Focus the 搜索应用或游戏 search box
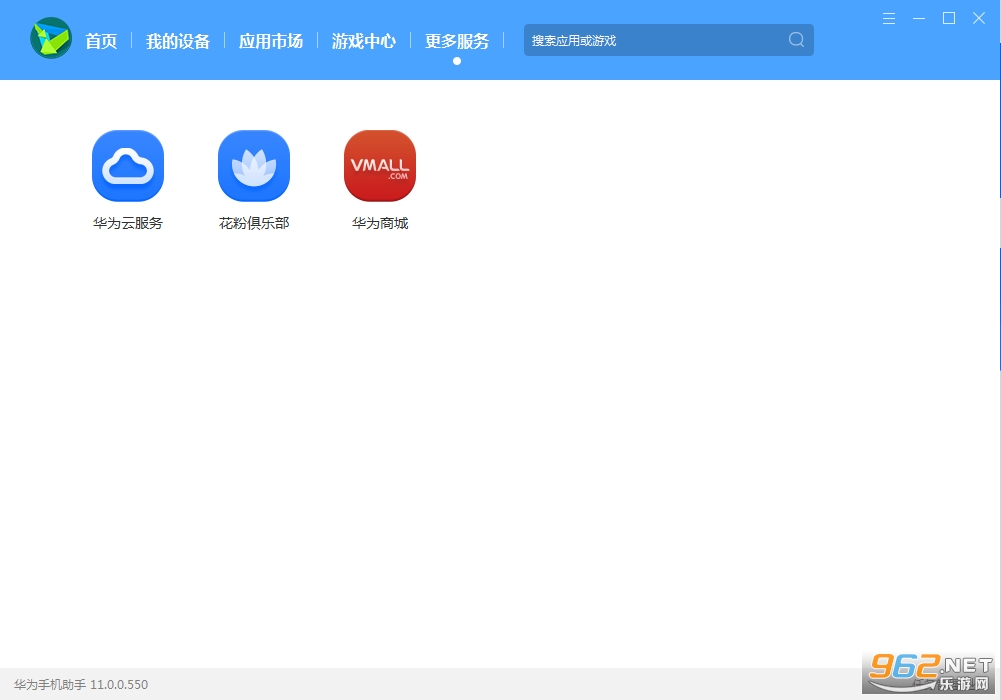This screenshot has width=1001, height=700. tap(650, 40)
